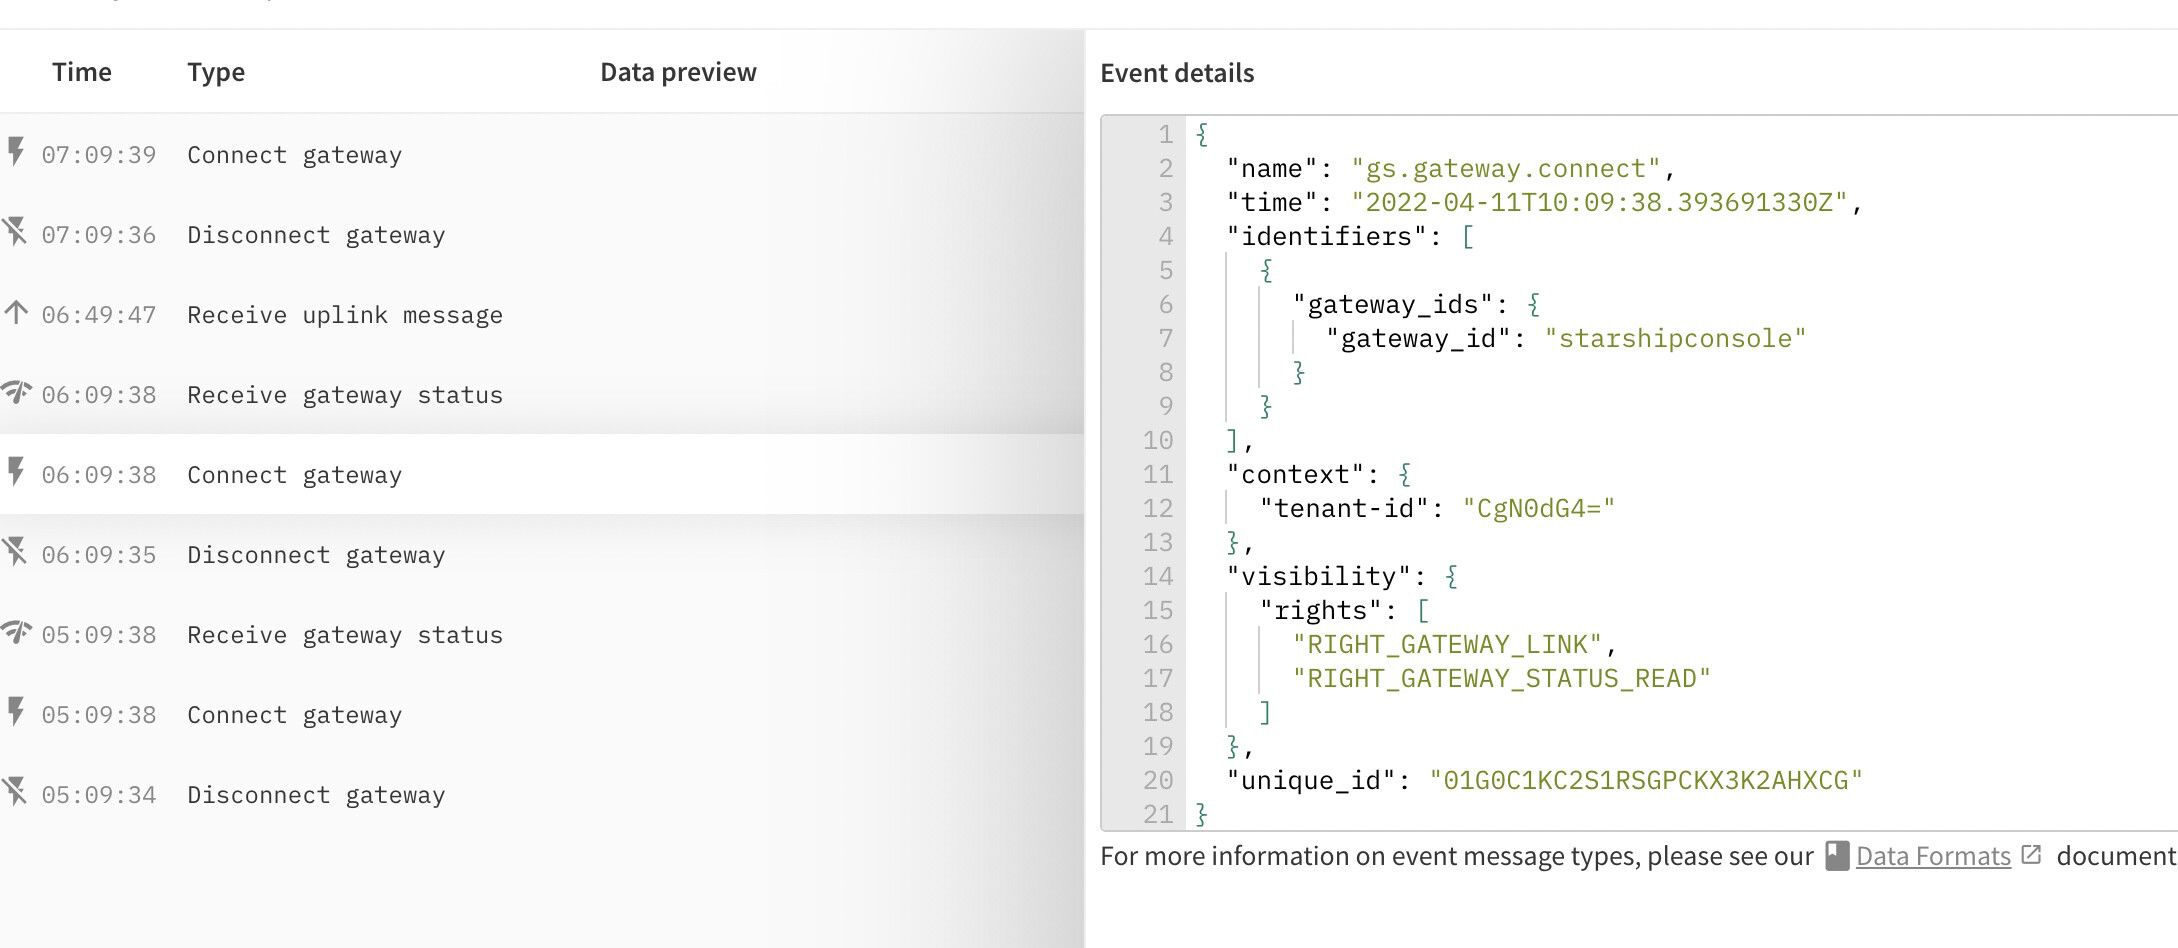Open the Data Formats documentation link
The height and width of the screenshot is (948, 2178).
click(1932, 857)
